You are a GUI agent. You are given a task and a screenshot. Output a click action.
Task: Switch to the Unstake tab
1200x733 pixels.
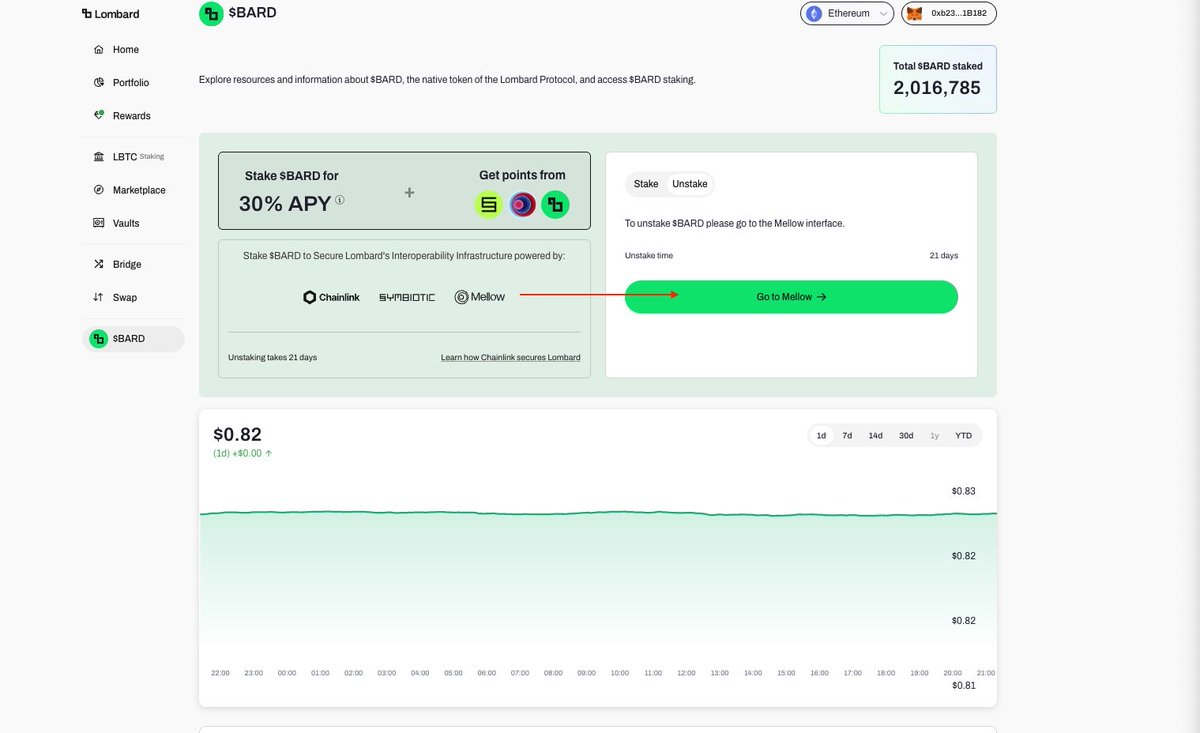point(689,184)
